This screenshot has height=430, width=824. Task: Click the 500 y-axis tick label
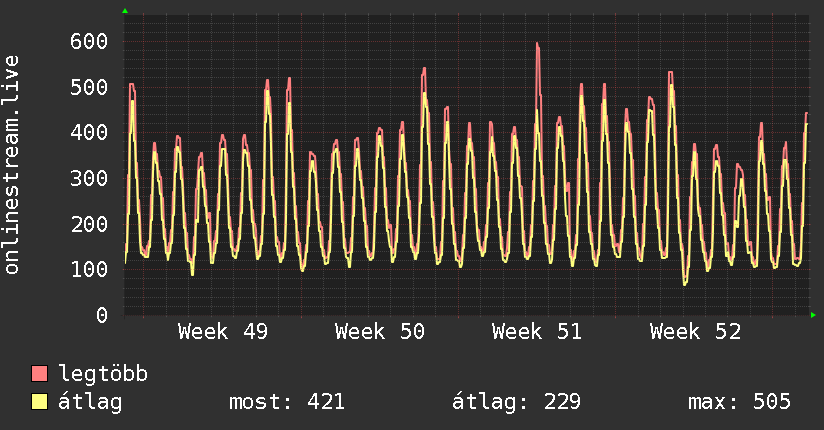[89, 87]
